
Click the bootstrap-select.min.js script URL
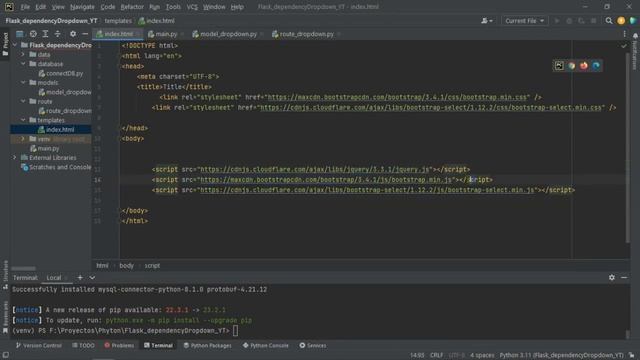(x=367, y=190)
